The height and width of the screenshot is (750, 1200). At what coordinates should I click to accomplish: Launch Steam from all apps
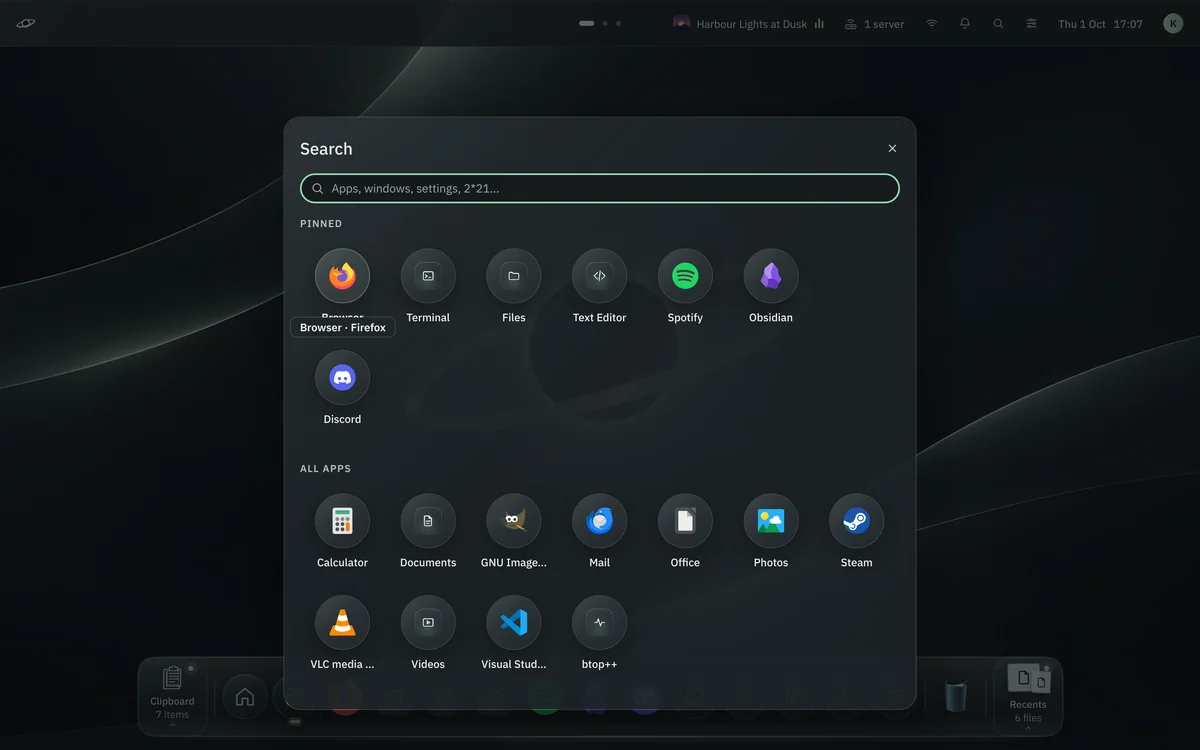coord(856,521)
